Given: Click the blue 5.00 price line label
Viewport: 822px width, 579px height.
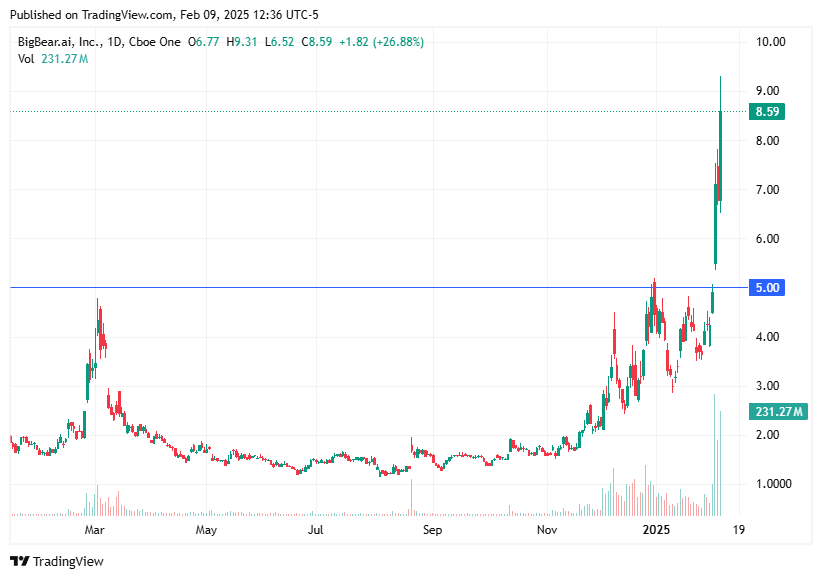Looking at the screenshot, I should 766,287.
